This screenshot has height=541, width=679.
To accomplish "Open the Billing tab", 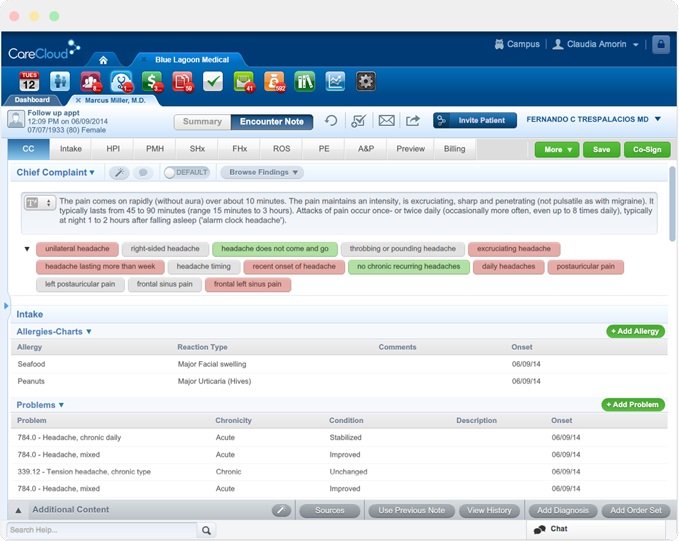I will pyautogui.click(x=454, y=149).
